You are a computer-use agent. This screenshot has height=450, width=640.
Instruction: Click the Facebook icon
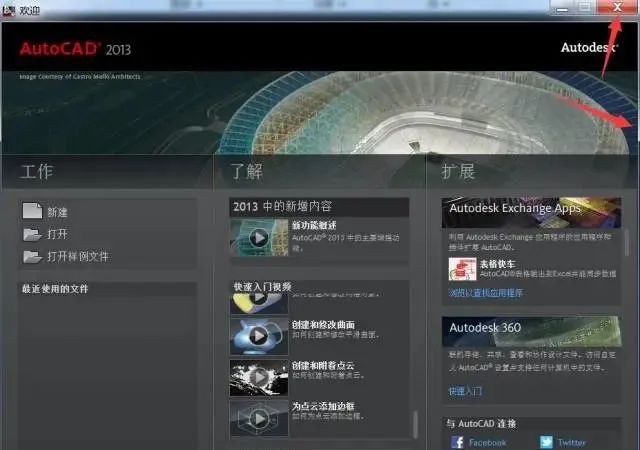click(457, 442)
